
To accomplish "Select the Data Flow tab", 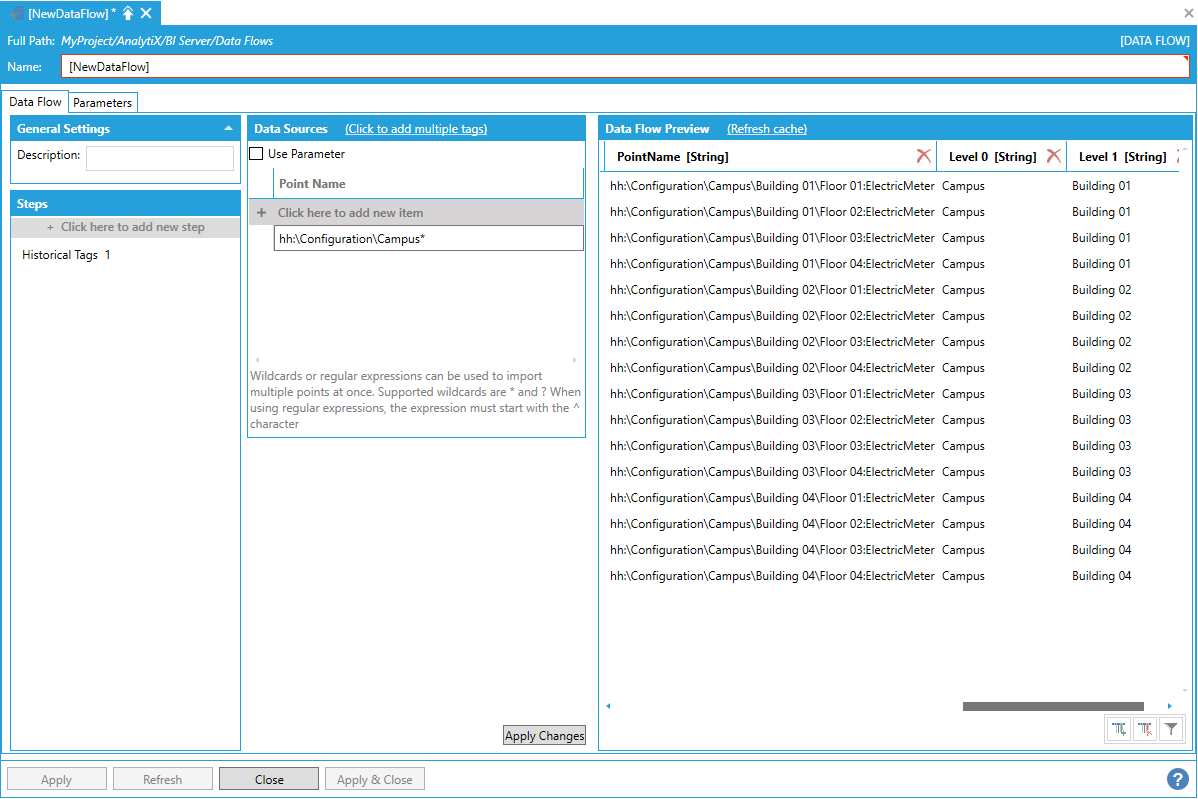I will (36, 102).
